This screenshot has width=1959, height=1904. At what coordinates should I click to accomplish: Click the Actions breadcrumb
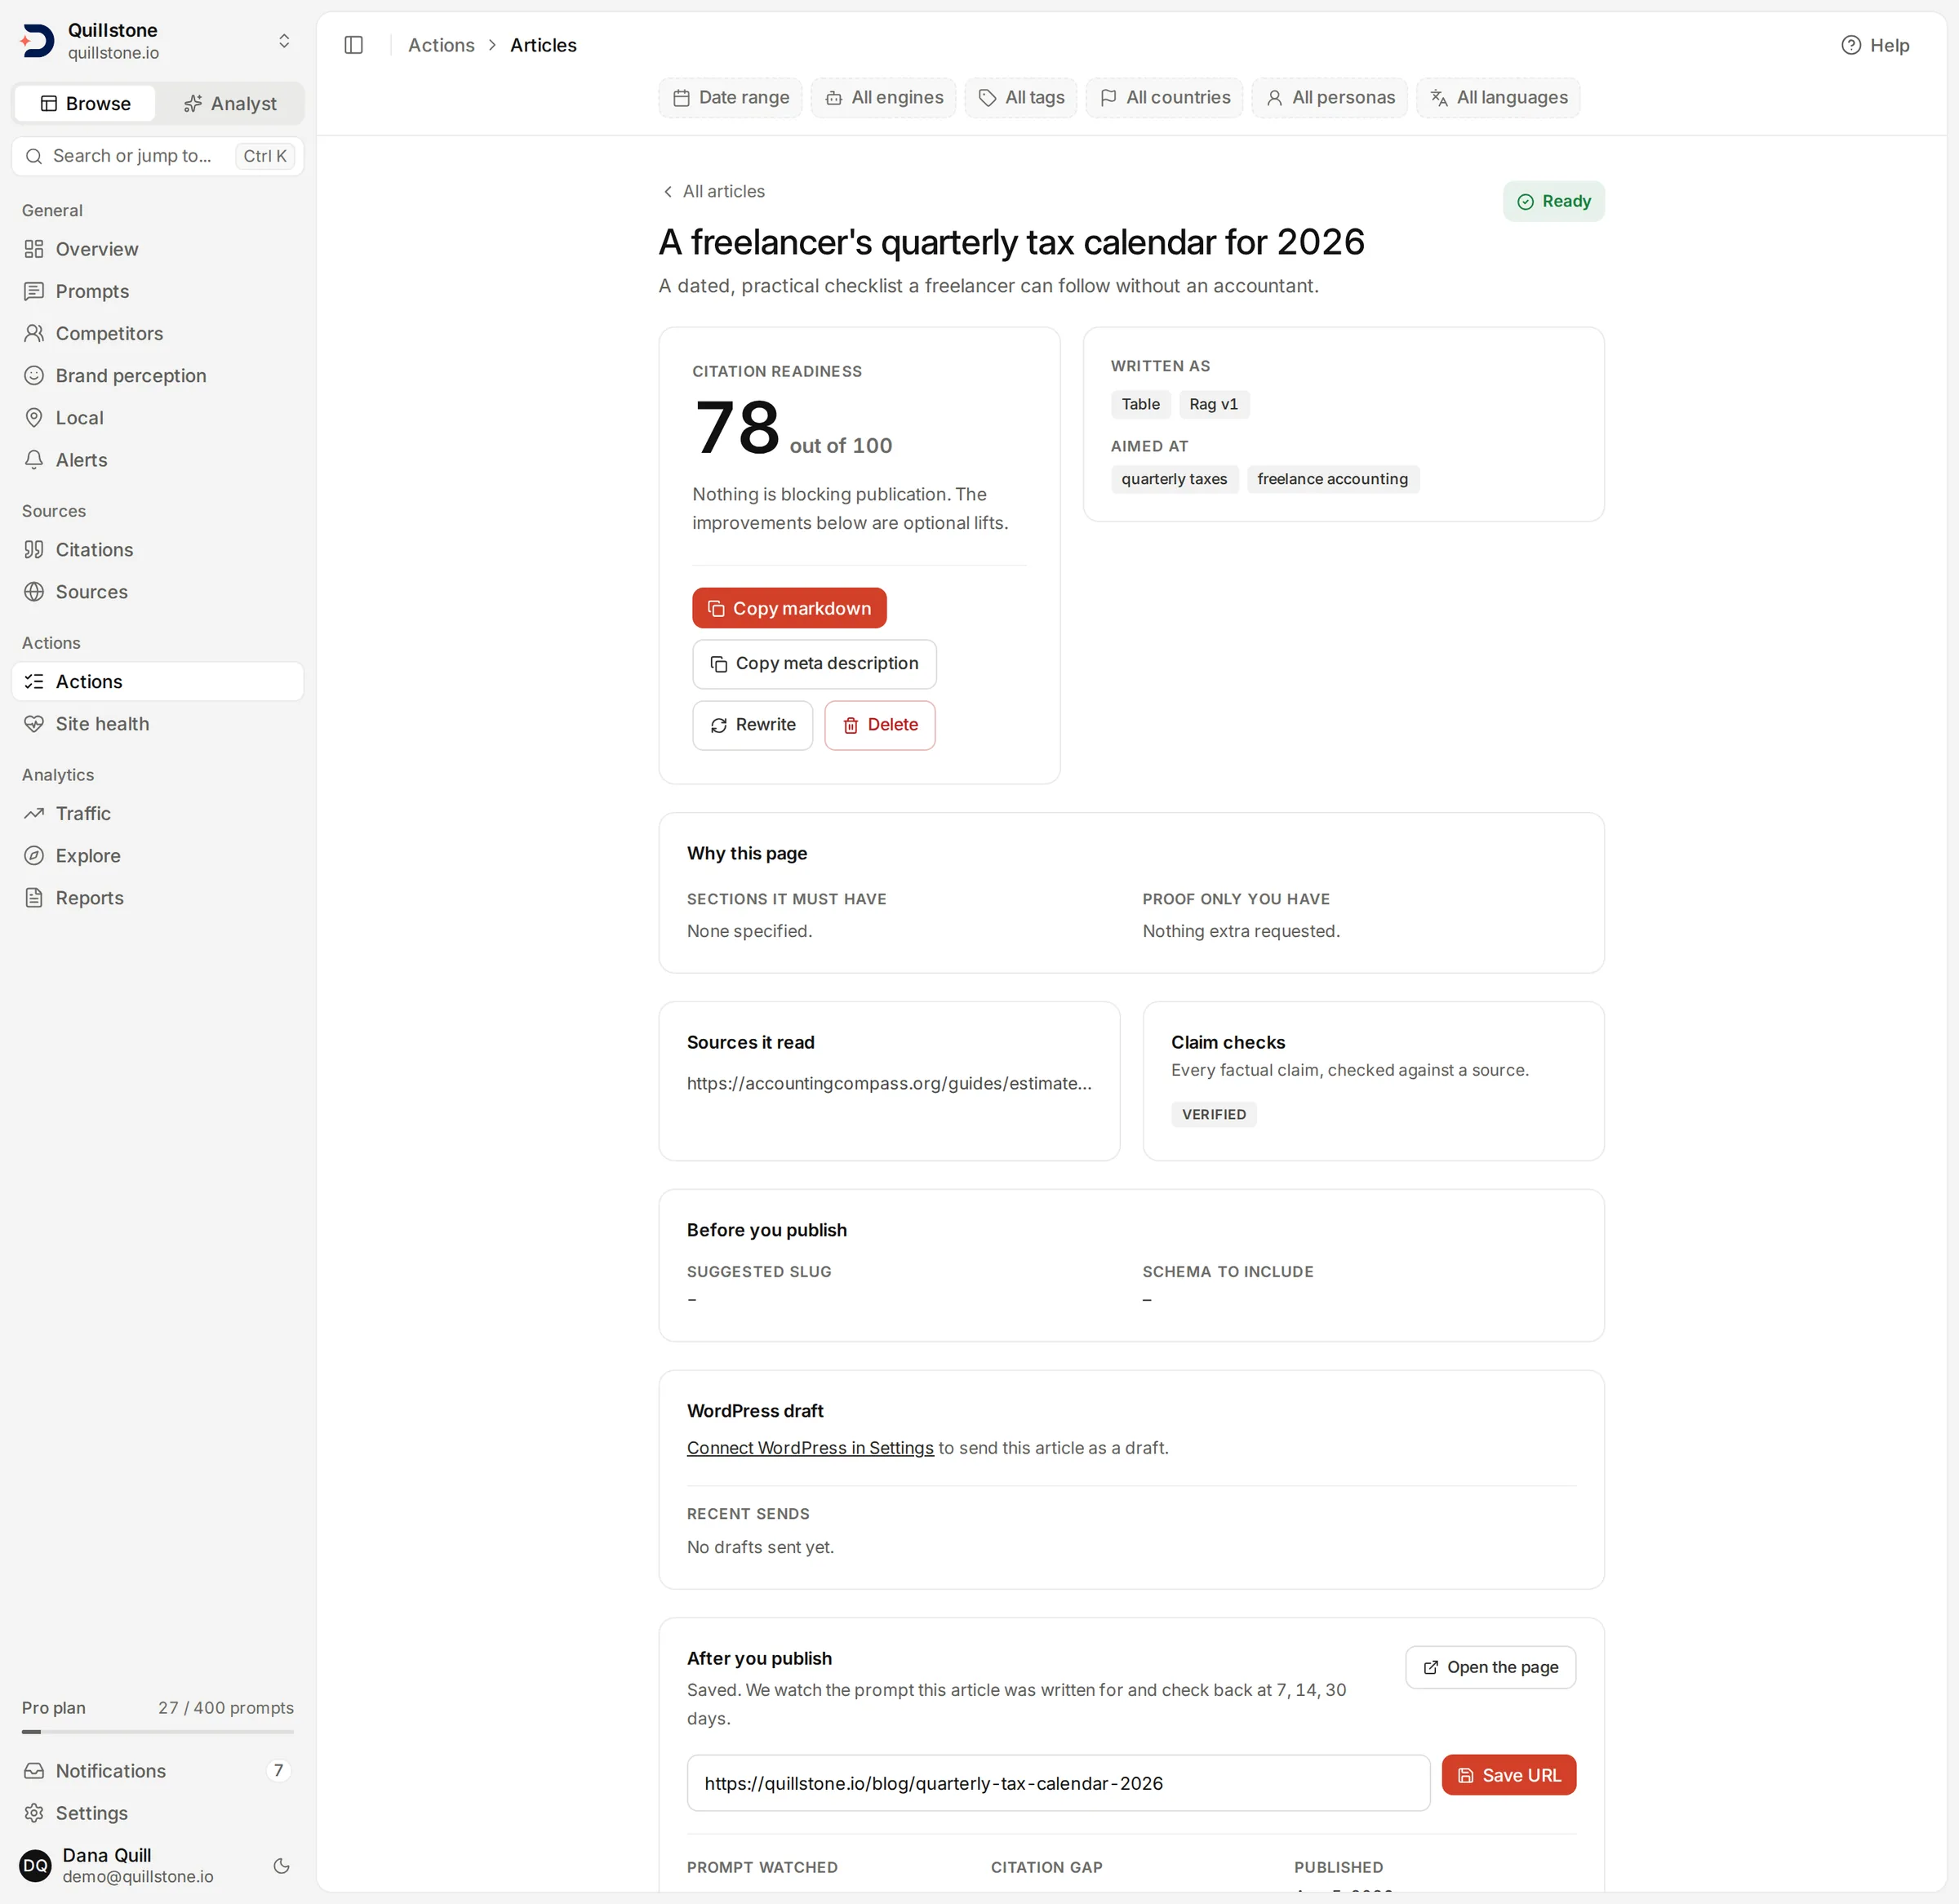[x=441, y=45]
